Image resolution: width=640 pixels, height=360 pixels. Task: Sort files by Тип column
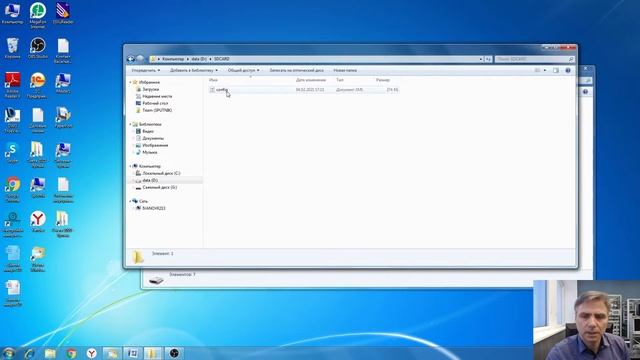point(340,80)
